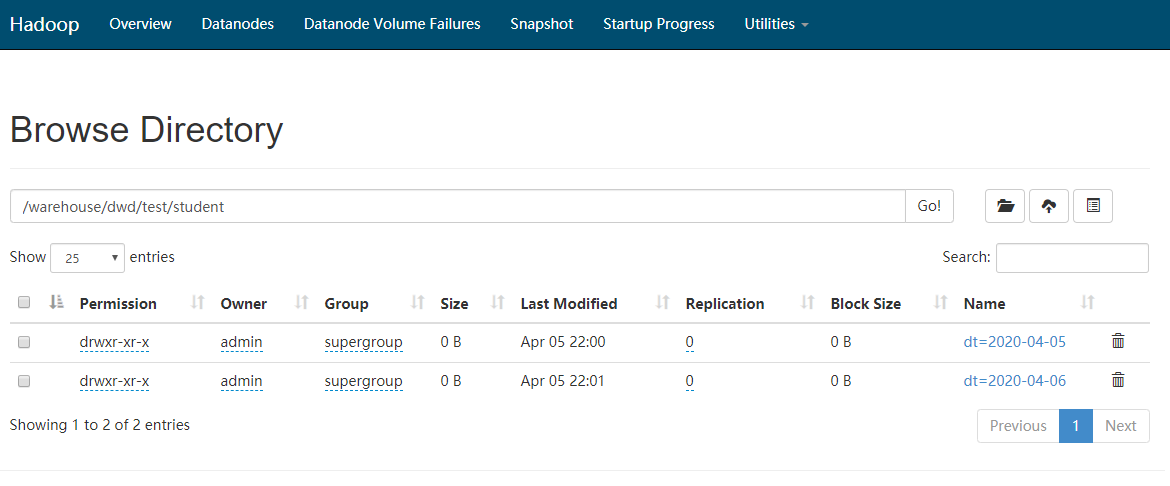Check the box for the dt=2020-04-06 row
The image size is (1170, 486).
(x=24, y=381)
